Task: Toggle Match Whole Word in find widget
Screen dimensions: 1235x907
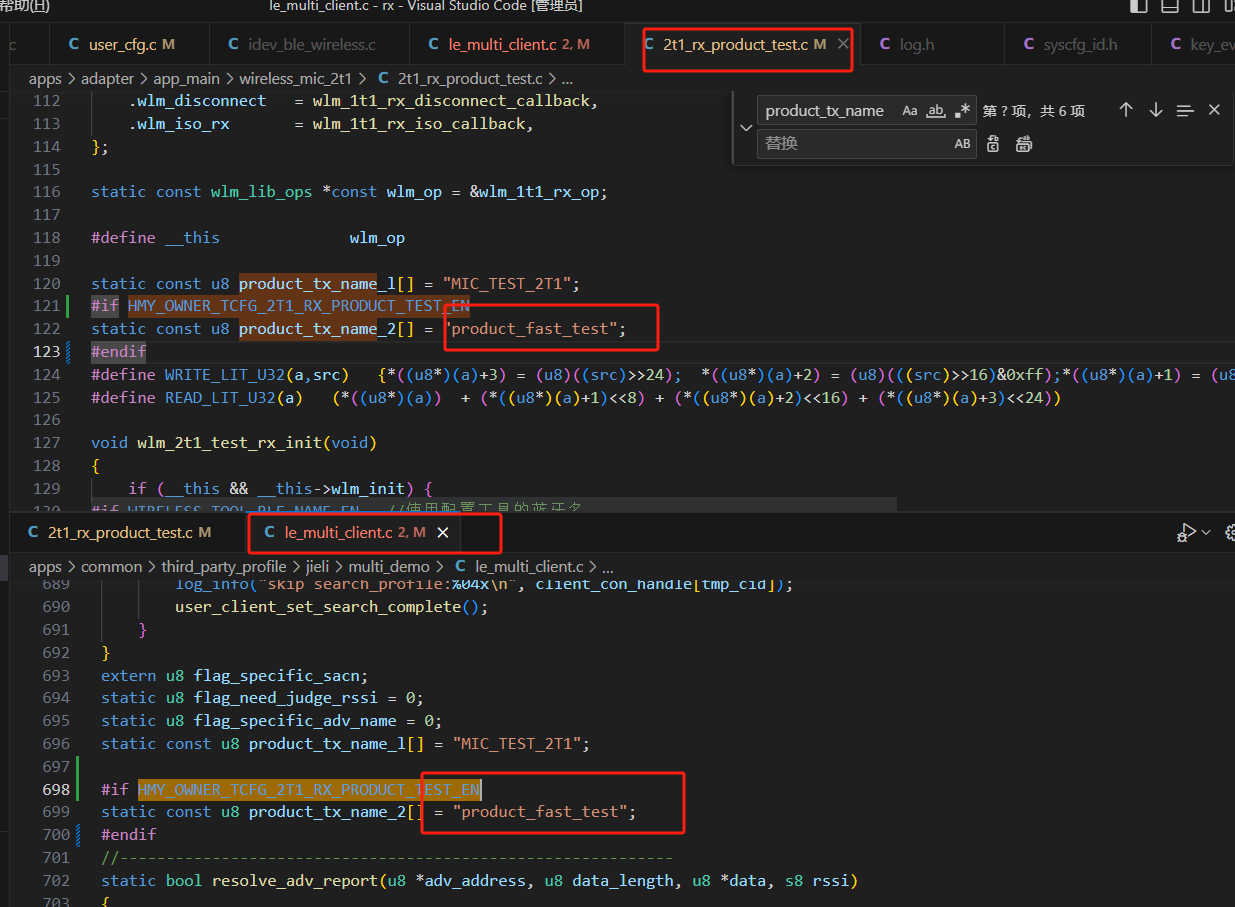Action: [936, 111]
